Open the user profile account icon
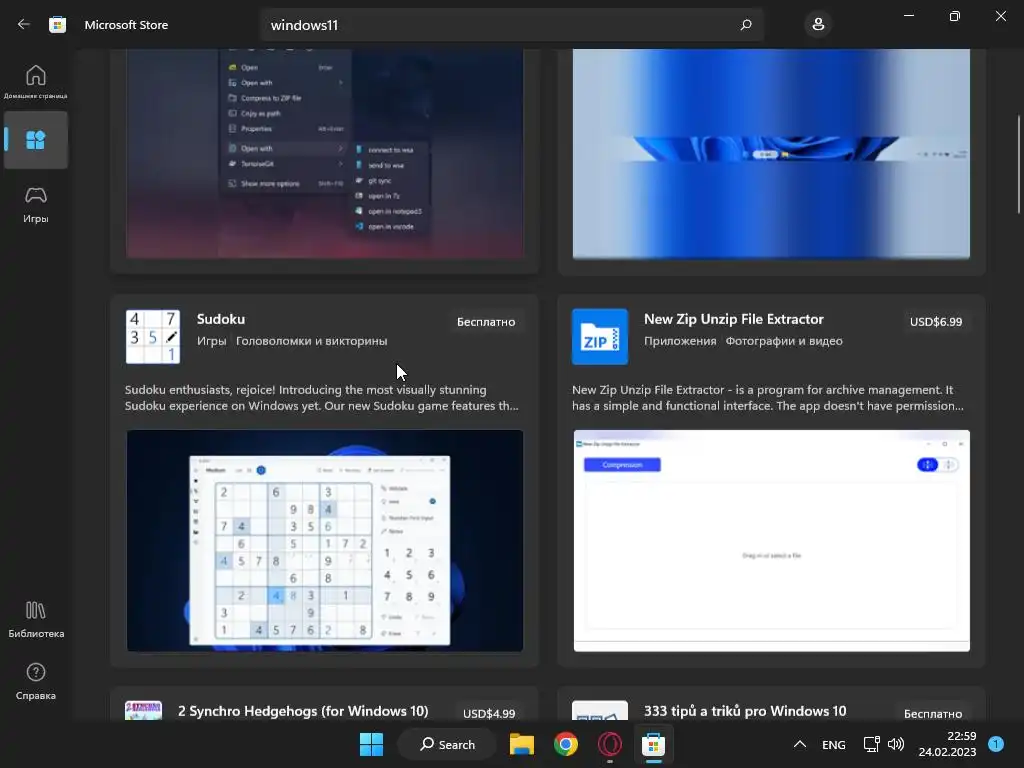 (818, 25)
